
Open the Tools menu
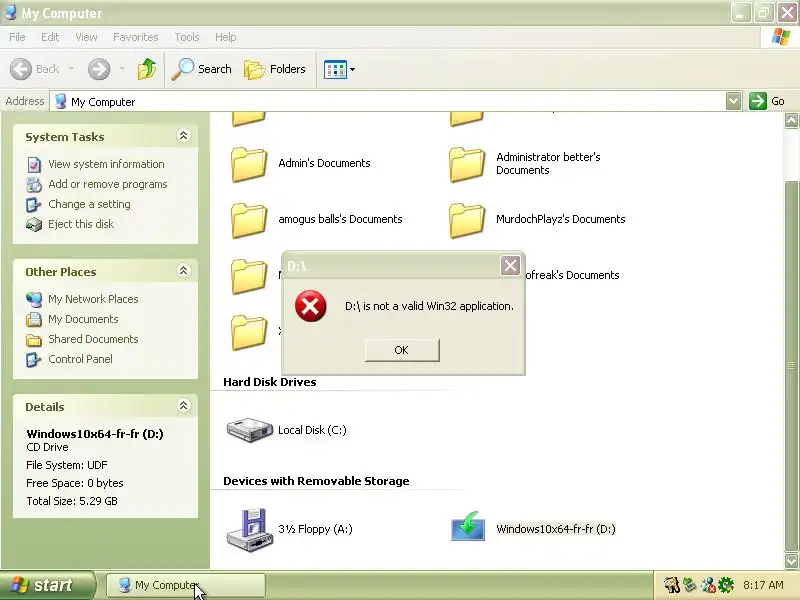click(x=187, y=37)
